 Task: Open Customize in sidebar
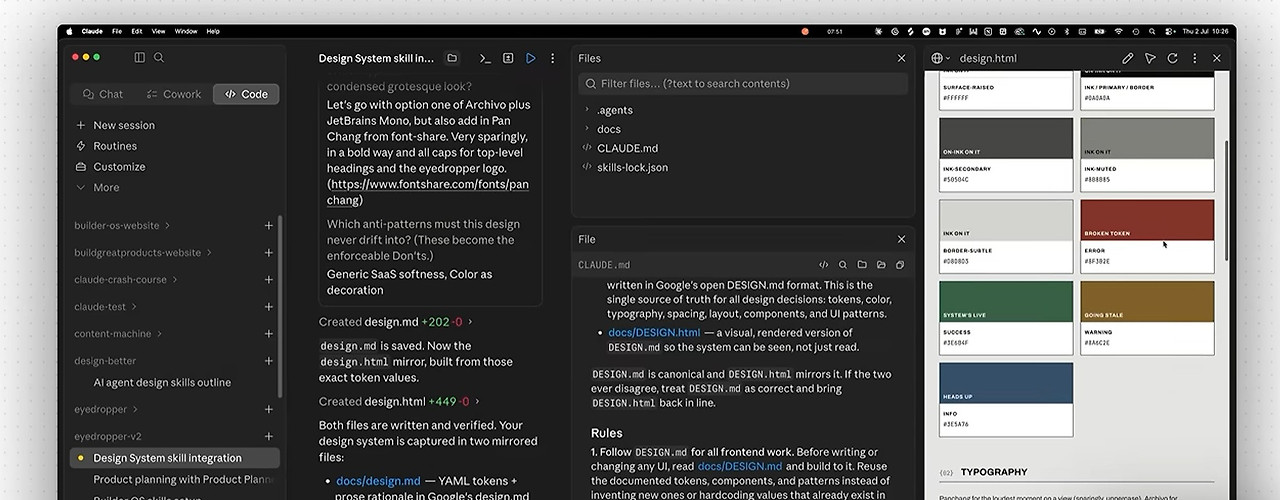coord(119,167)
